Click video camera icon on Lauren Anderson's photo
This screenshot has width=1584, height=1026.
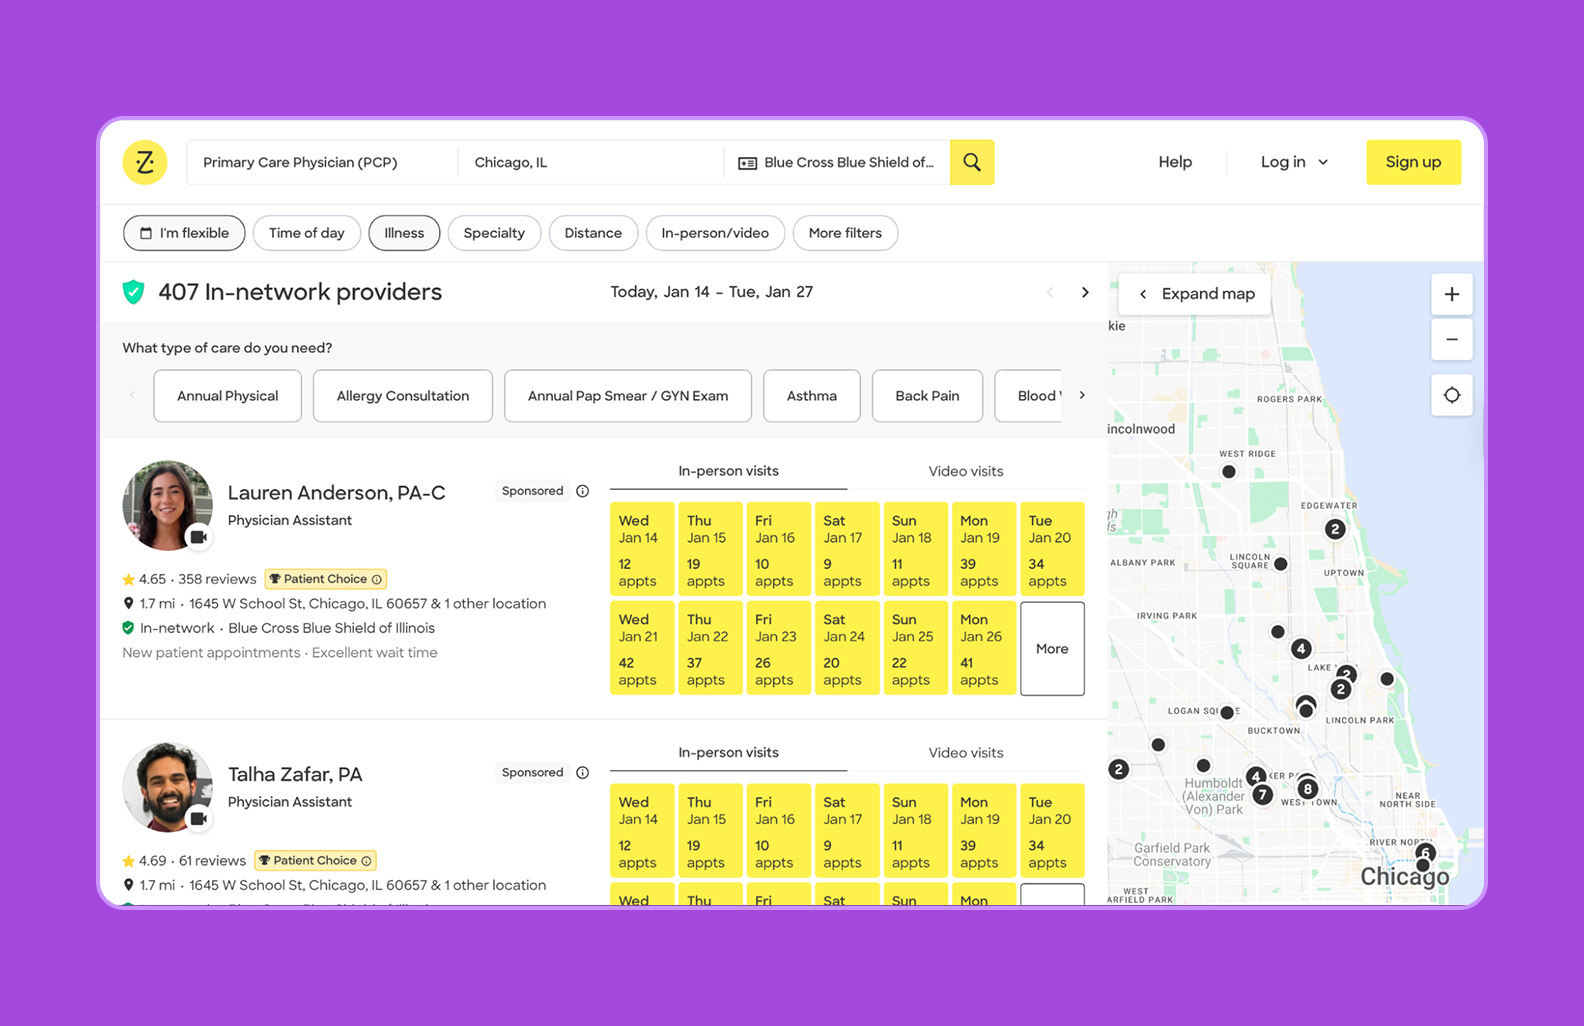click(199, 537)
